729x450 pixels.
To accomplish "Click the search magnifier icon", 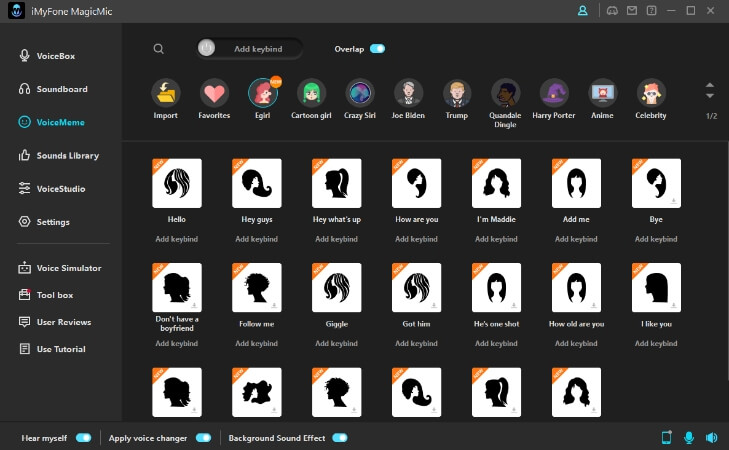I will point(159,49).
